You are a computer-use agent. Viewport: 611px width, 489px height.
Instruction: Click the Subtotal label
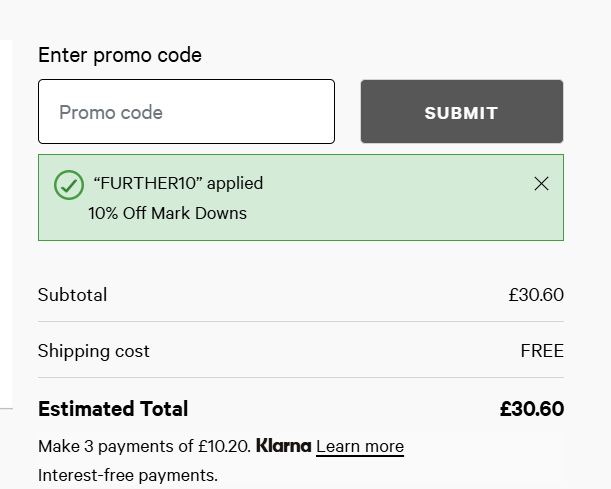[x=72, y=295]
